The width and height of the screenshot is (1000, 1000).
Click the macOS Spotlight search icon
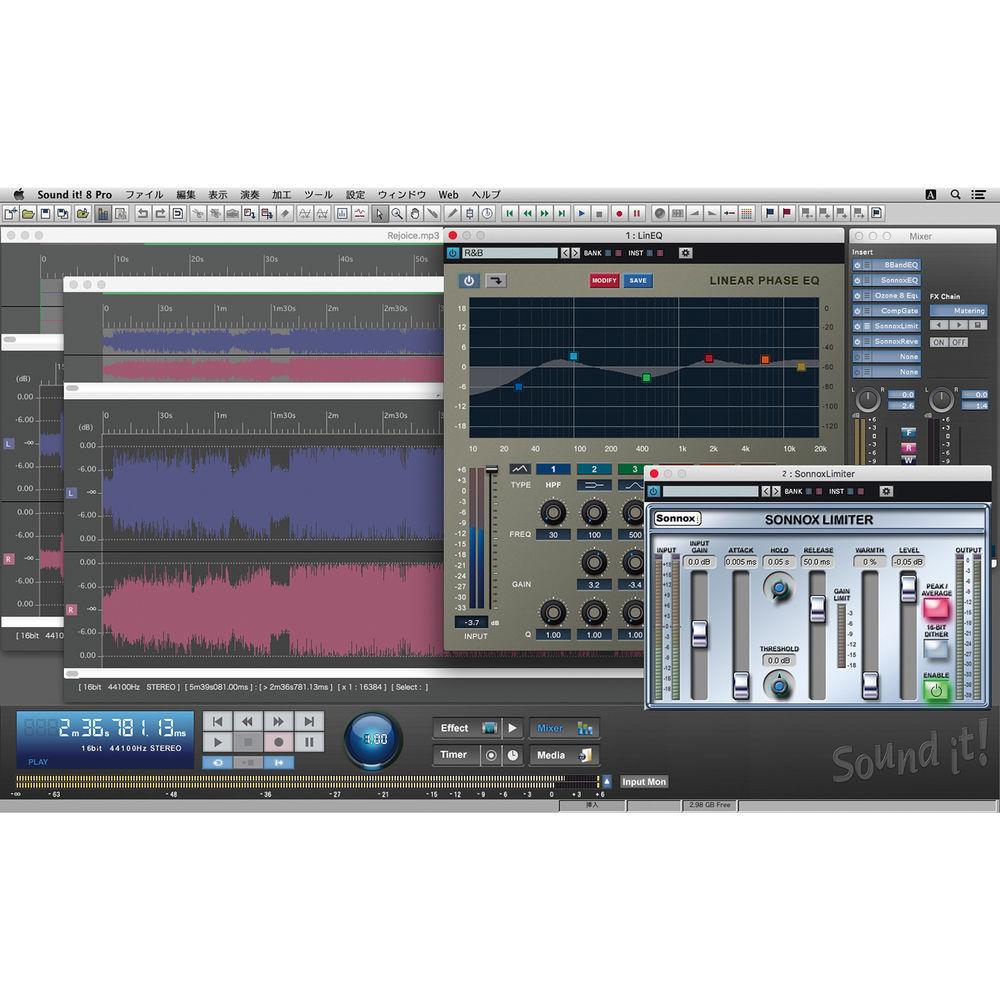(x=955, y=194)
